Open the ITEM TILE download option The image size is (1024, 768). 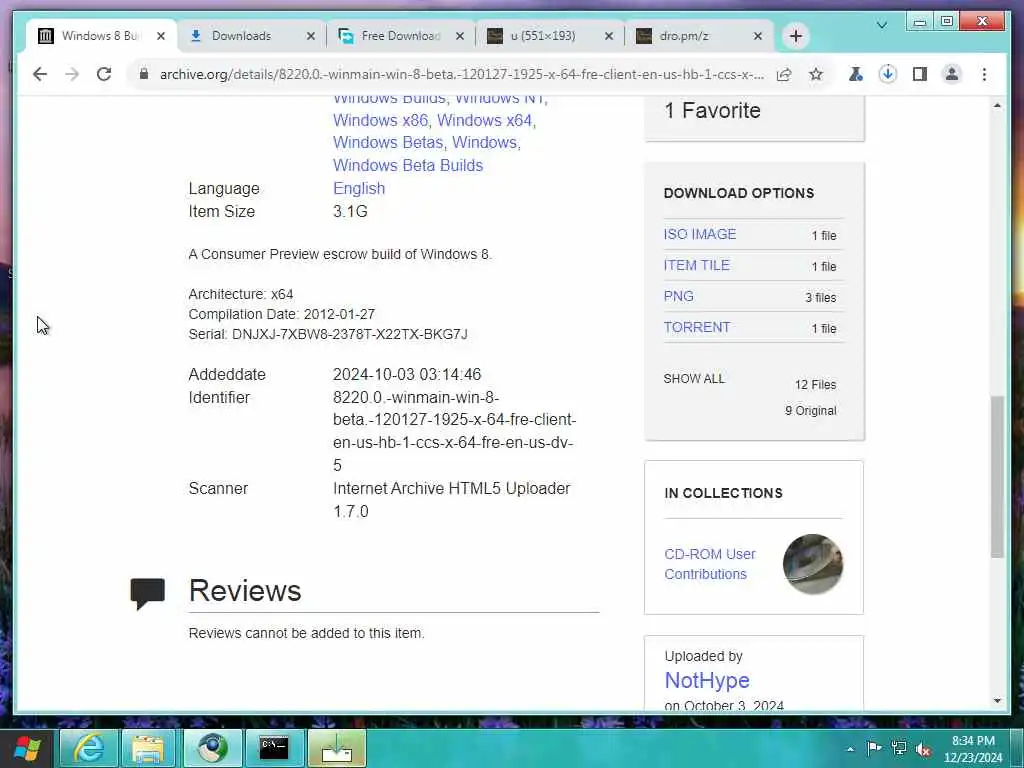(x=696, y=265)
